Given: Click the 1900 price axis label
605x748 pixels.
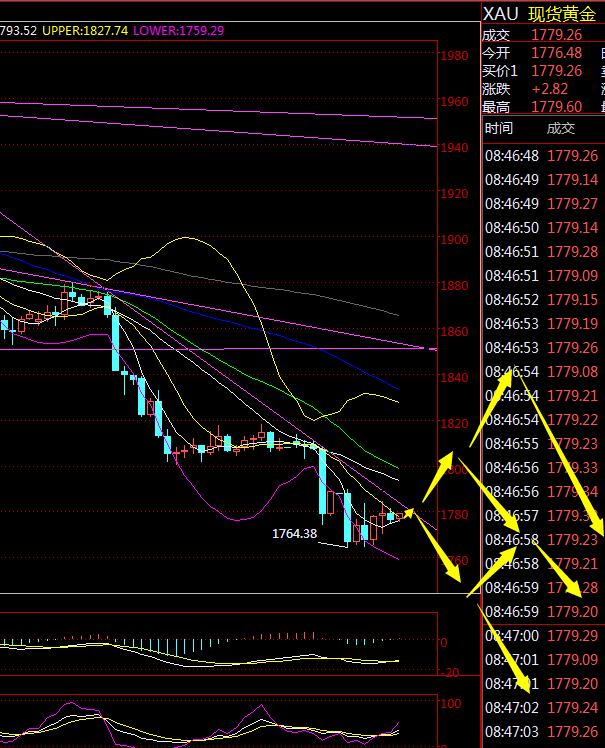Looking at the screenshot, I should (454, 240).
